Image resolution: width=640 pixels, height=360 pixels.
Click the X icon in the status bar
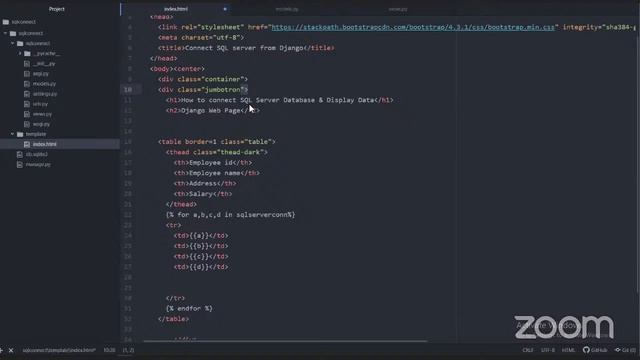pos(11,350)
